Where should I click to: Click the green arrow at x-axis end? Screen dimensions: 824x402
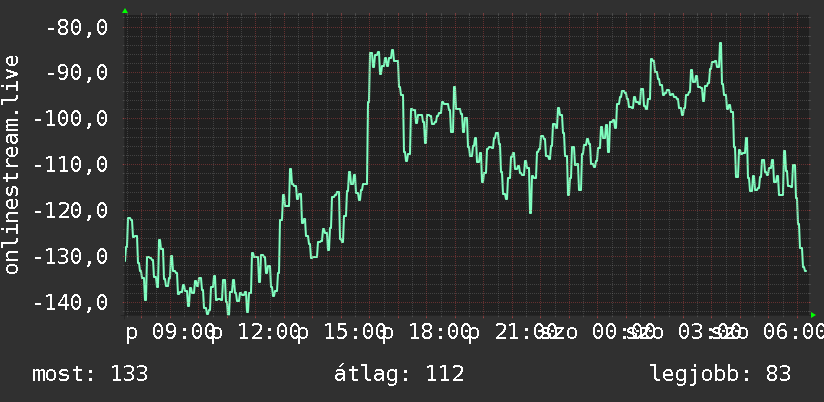813,315
